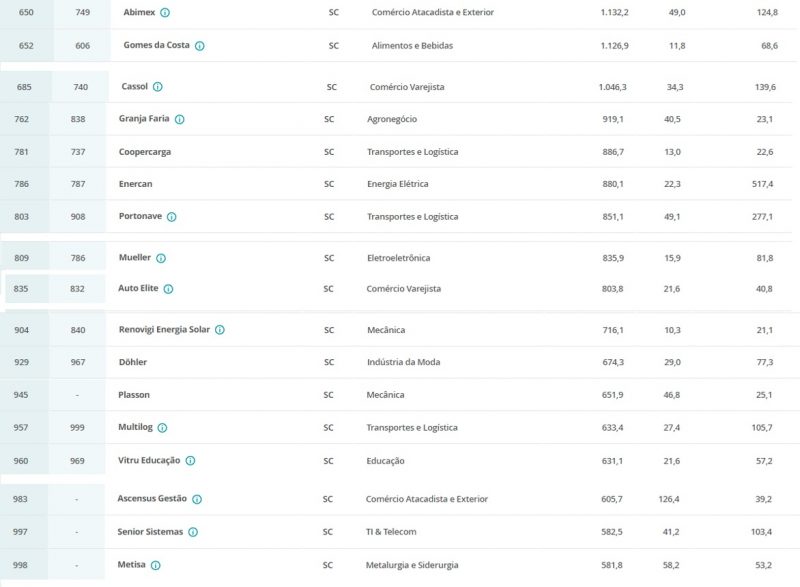Open the info icon beside Gomes da Costa
This screenshot has height=587, width=800.
click(x=200, y=46)
